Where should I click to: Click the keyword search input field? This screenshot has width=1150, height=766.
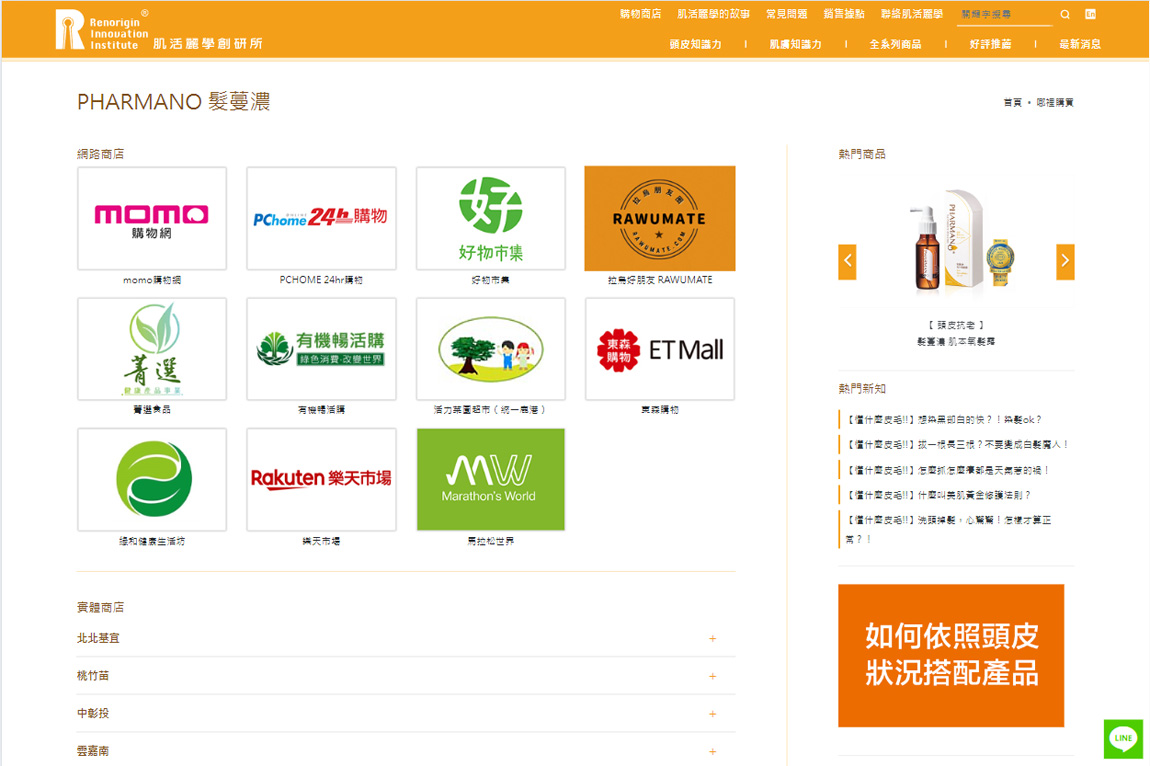(x=1003, y=15)
